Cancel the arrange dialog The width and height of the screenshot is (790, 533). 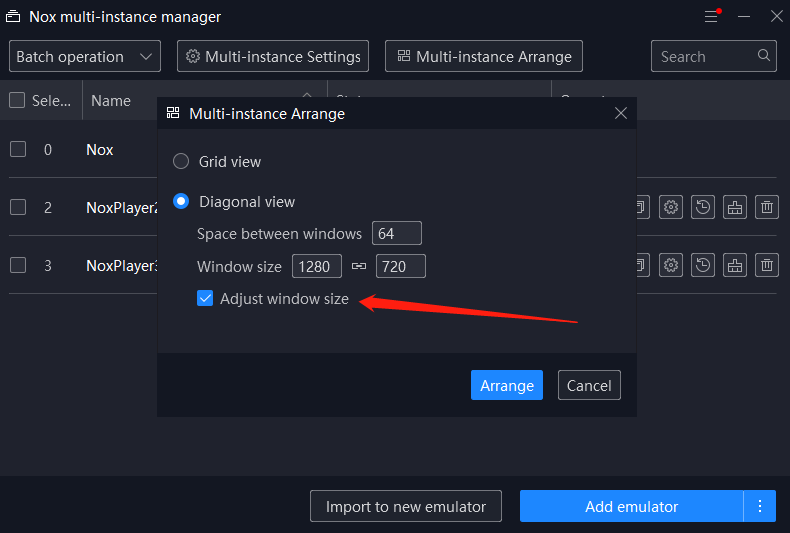pos(589,385)
